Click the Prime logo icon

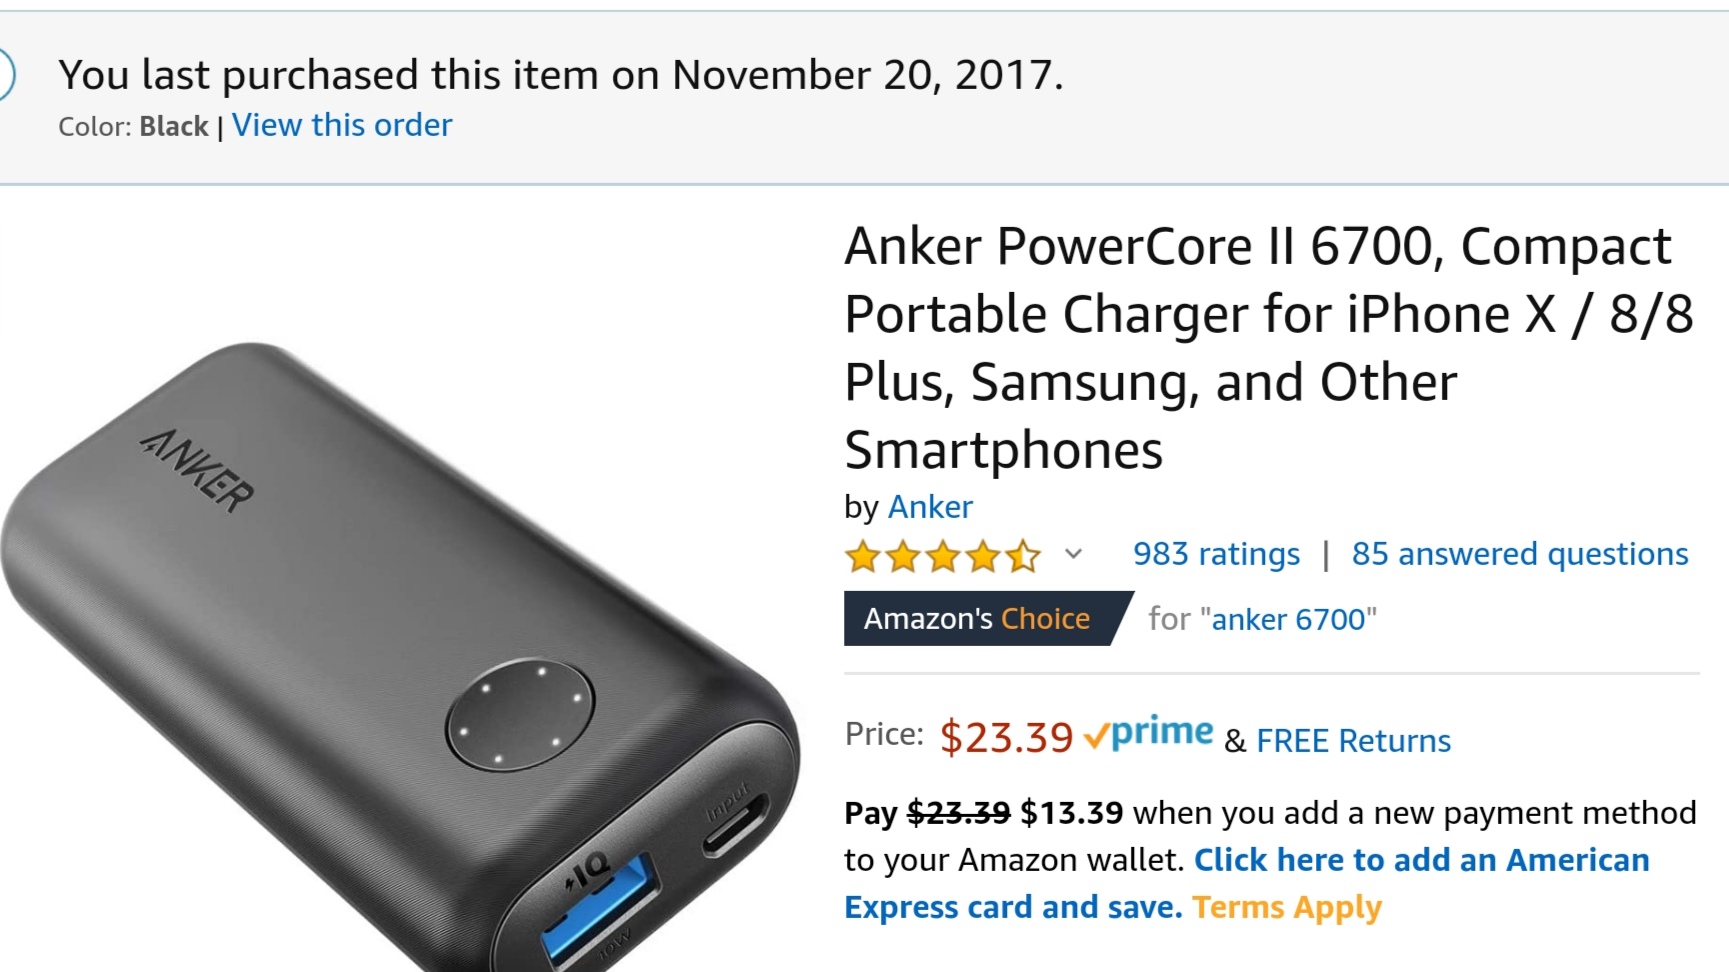(x=1149, y=735)
